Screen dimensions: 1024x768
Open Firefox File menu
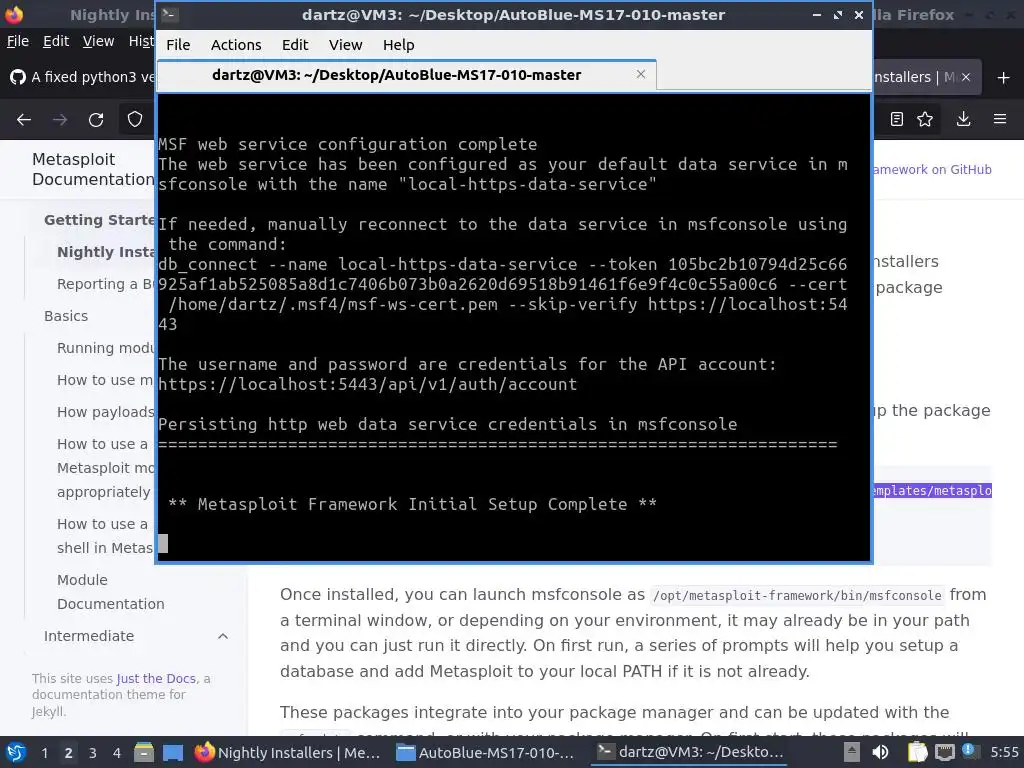[x=18, y=41]
